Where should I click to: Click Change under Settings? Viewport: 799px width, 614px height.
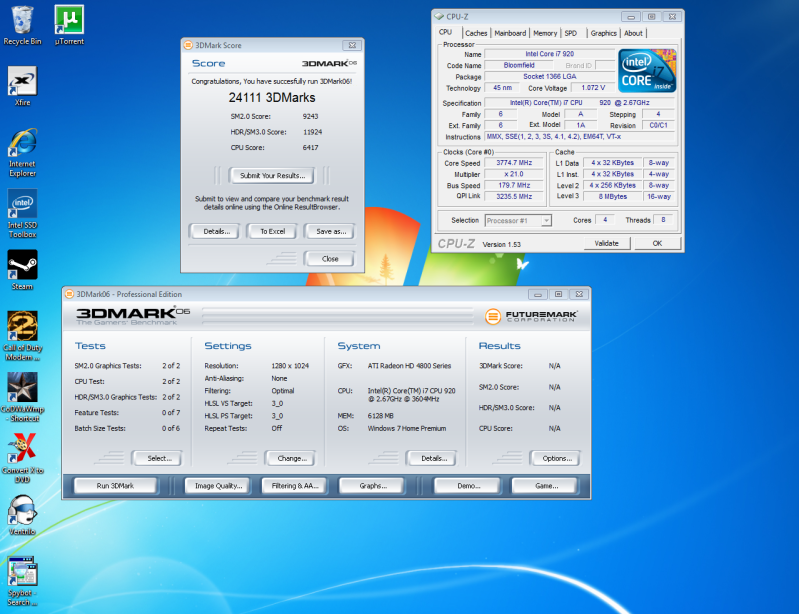pos(291,459)
